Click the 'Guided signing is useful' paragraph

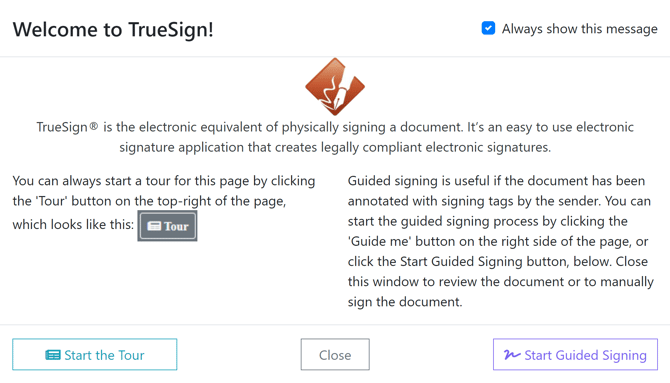(x=501, y=242)
